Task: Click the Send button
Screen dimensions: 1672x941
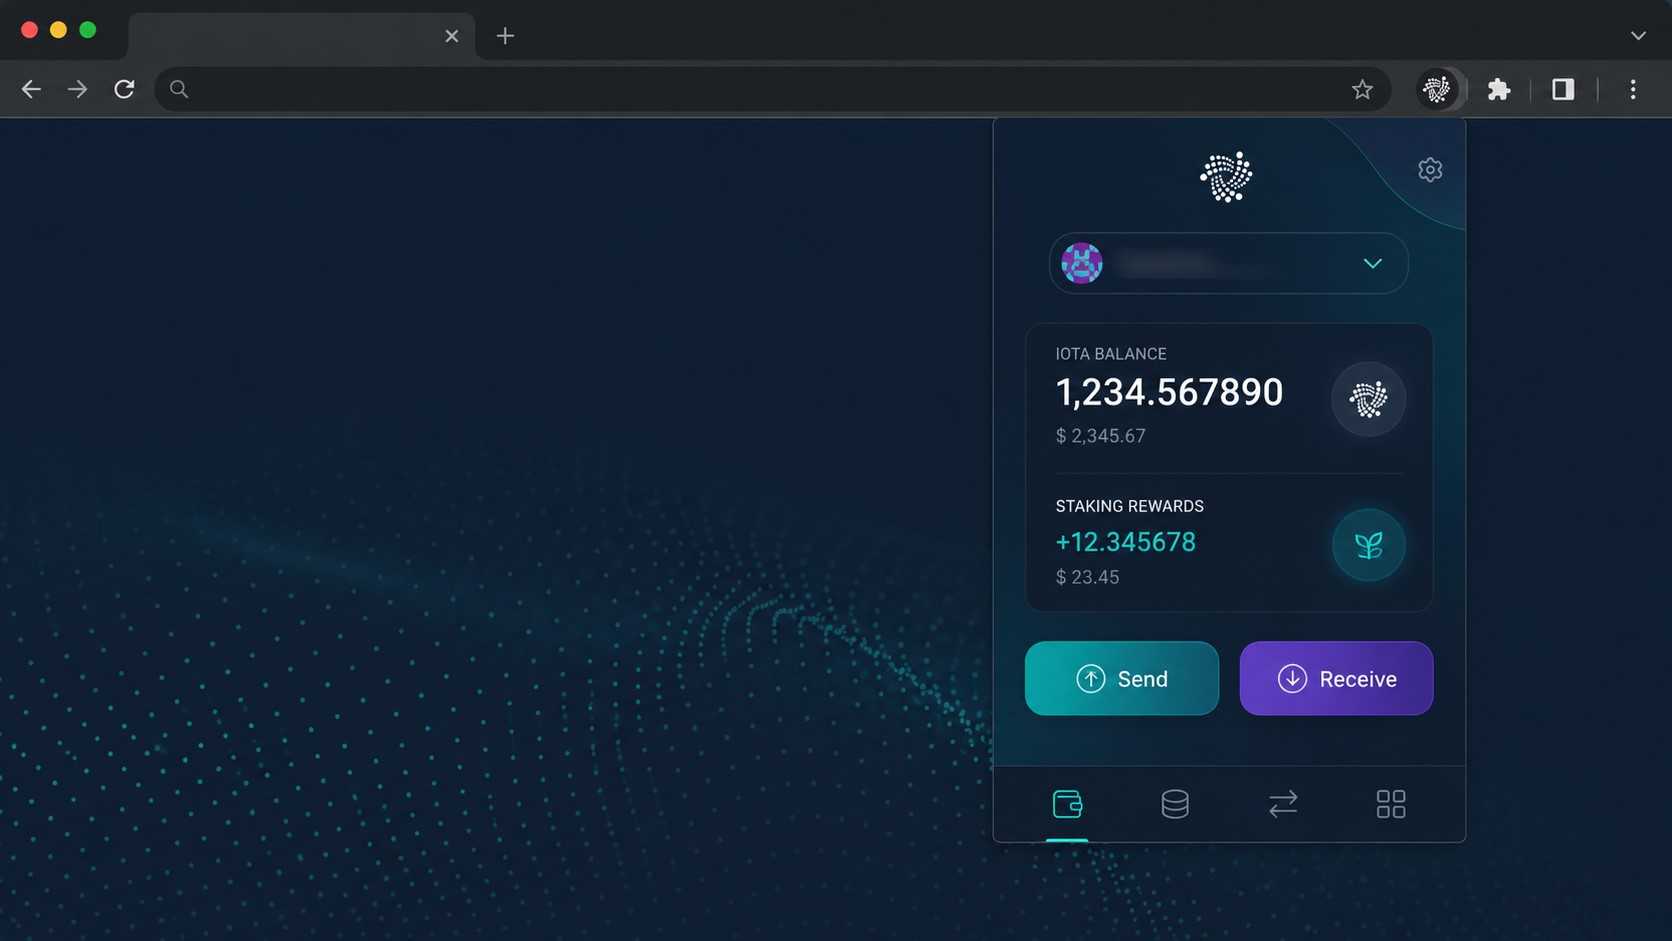Action: point(1122,678)
